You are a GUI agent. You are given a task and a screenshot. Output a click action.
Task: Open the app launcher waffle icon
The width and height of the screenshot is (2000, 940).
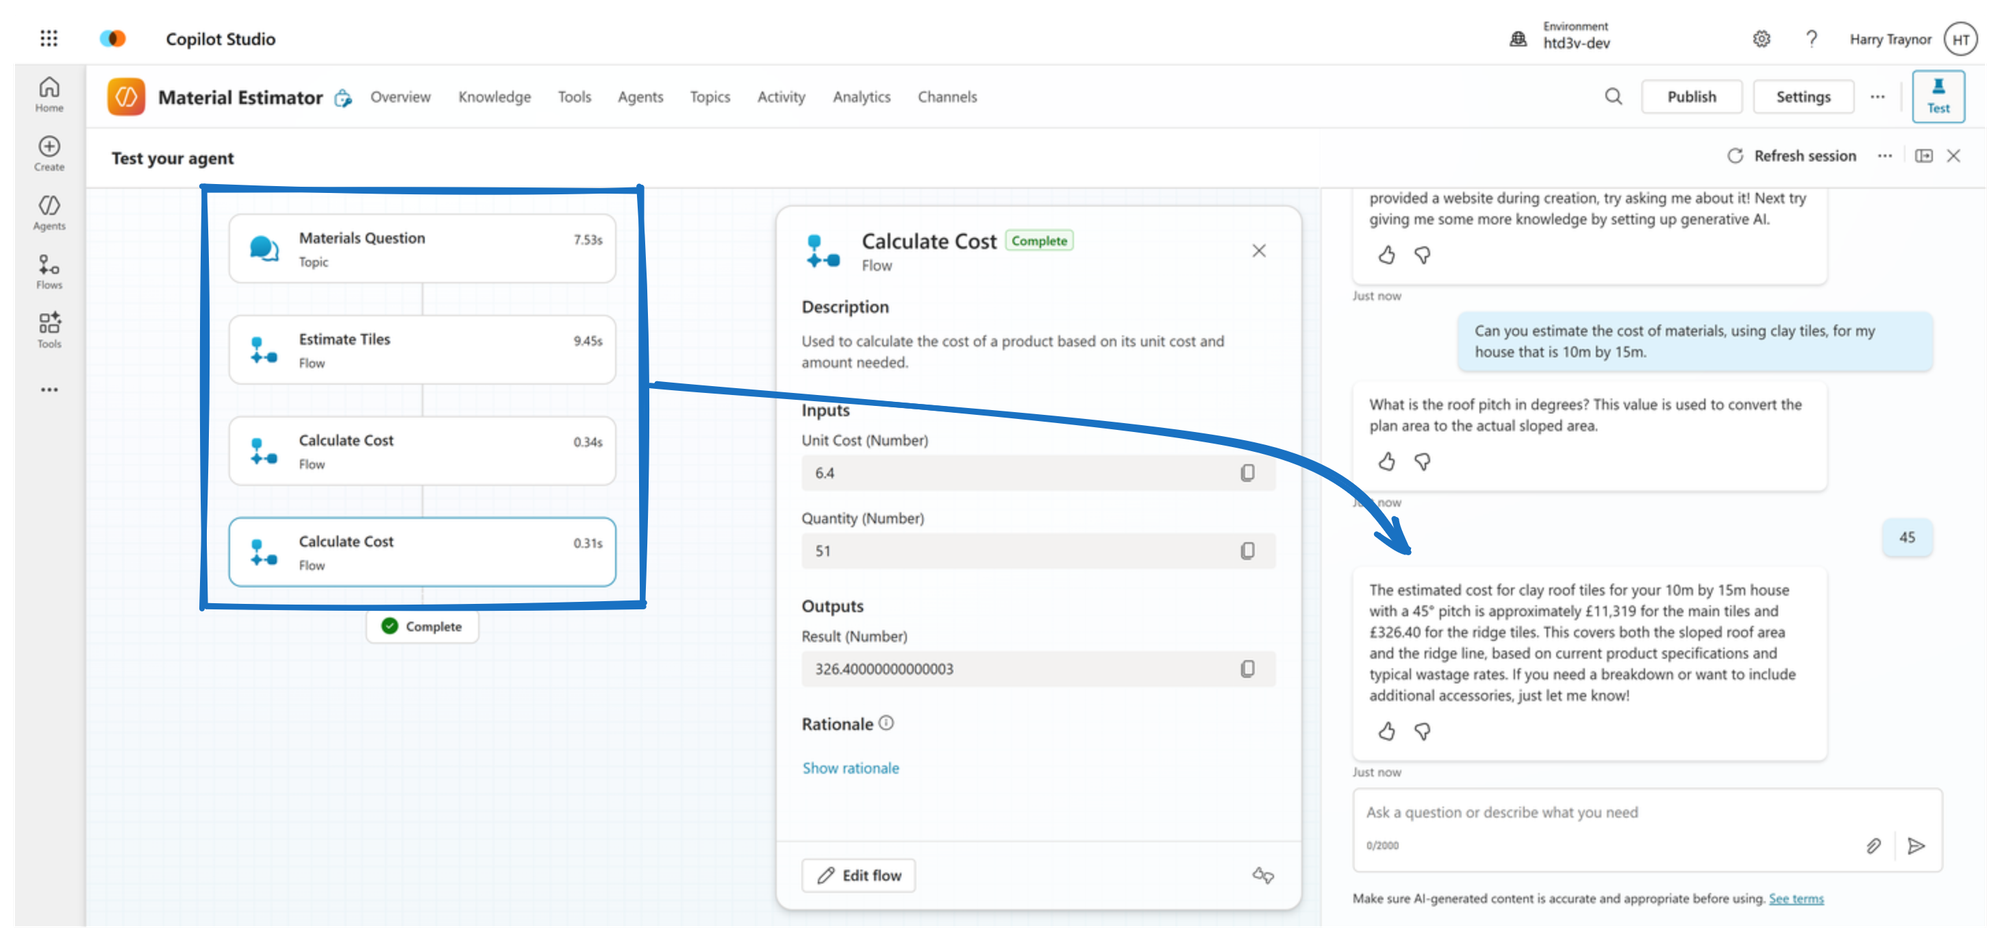[49, 38]
